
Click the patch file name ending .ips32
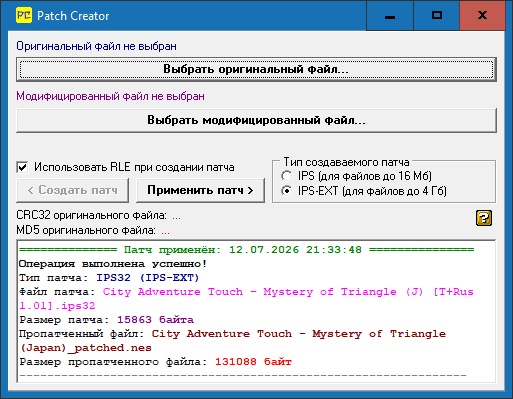click(x=246, y=299)
